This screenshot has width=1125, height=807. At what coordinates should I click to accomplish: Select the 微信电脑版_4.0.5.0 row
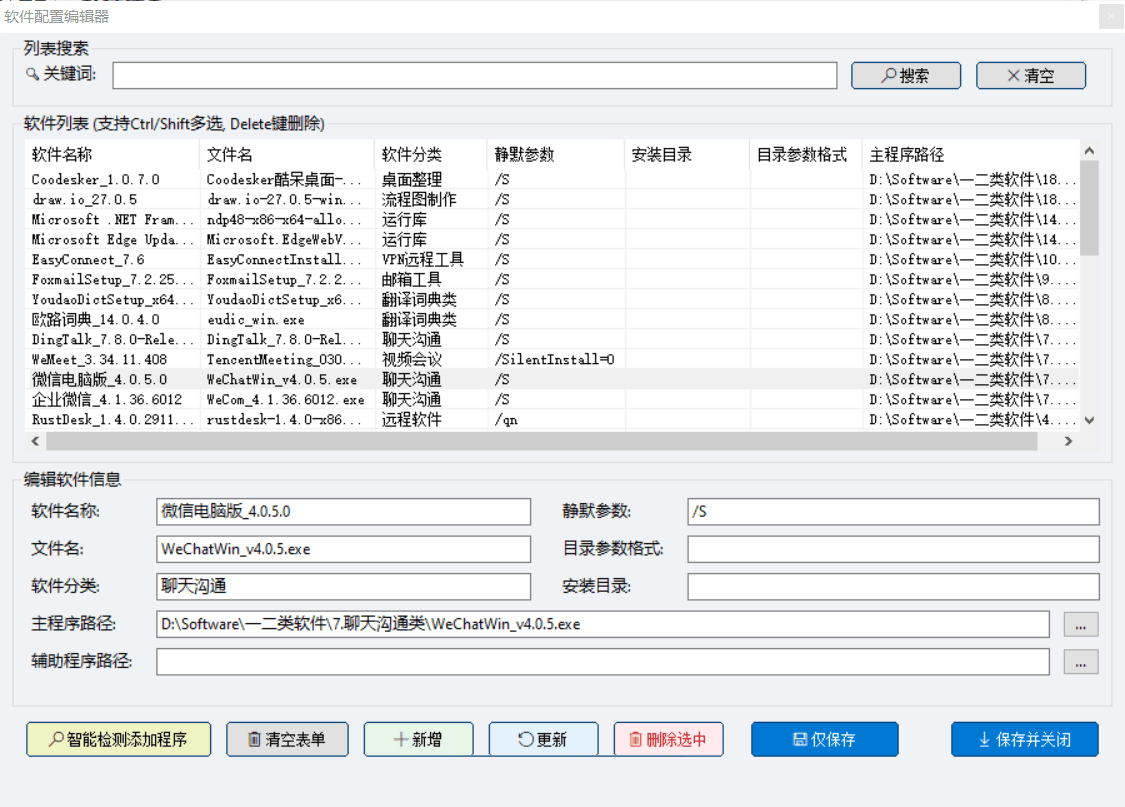coord(100,379)
